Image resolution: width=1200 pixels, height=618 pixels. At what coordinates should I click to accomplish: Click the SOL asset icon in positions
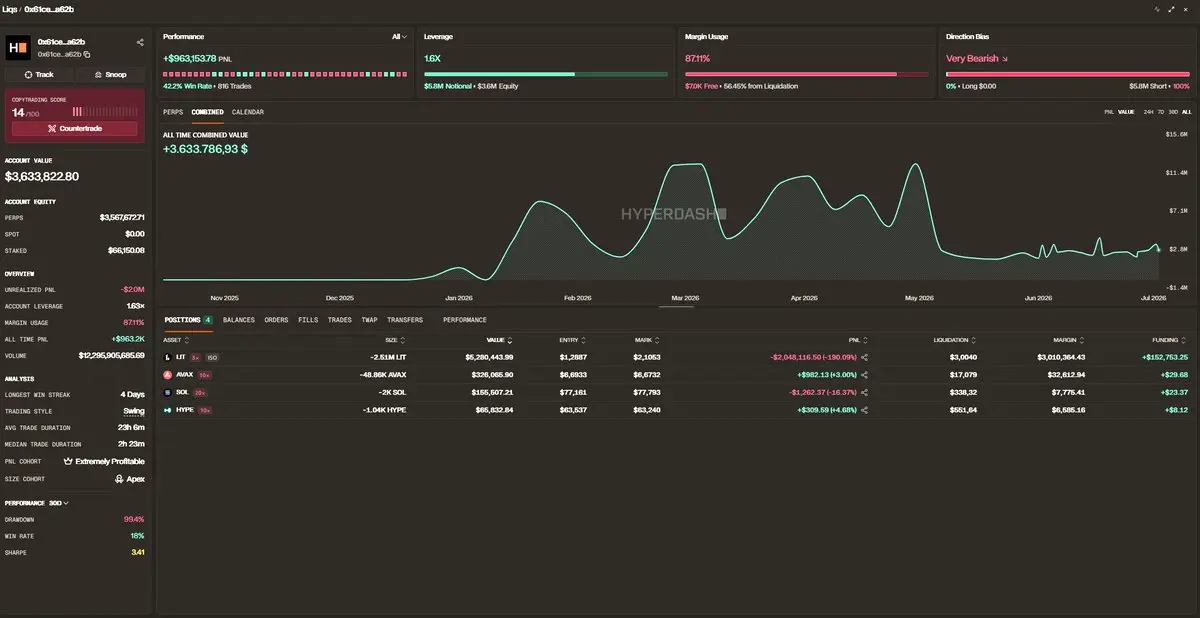(x=167, y=392)
